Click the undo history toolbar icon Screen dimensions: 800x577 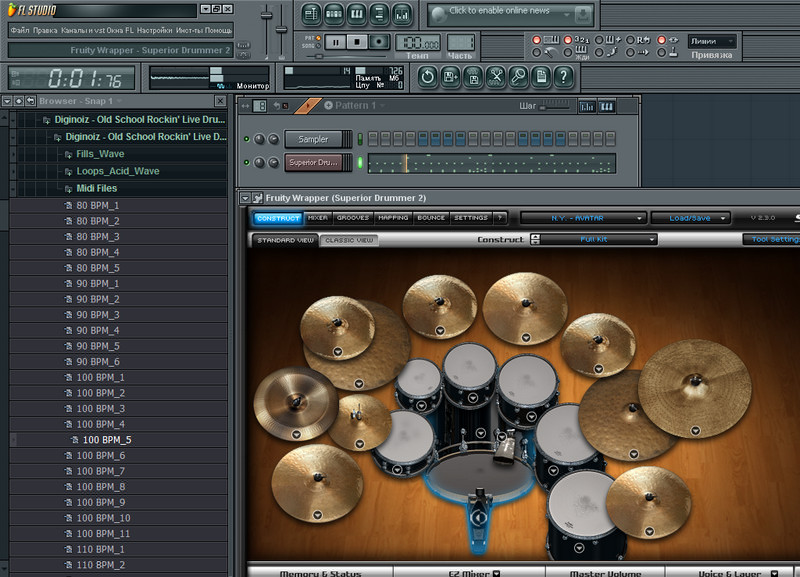coord(427,76)
